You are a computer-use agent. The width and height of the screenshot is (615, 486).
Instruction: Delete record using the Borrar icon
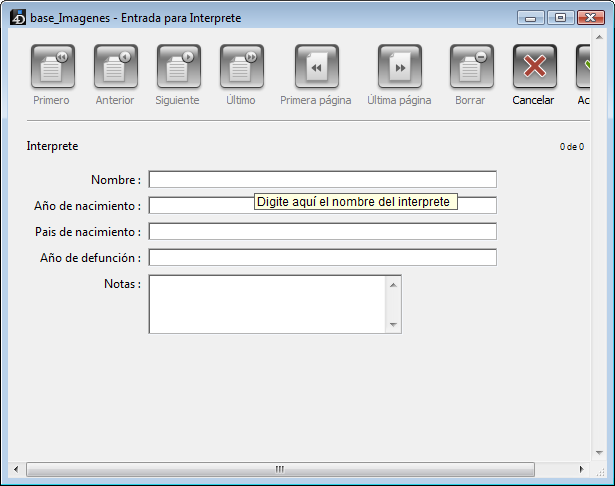(x=470, y=68)
